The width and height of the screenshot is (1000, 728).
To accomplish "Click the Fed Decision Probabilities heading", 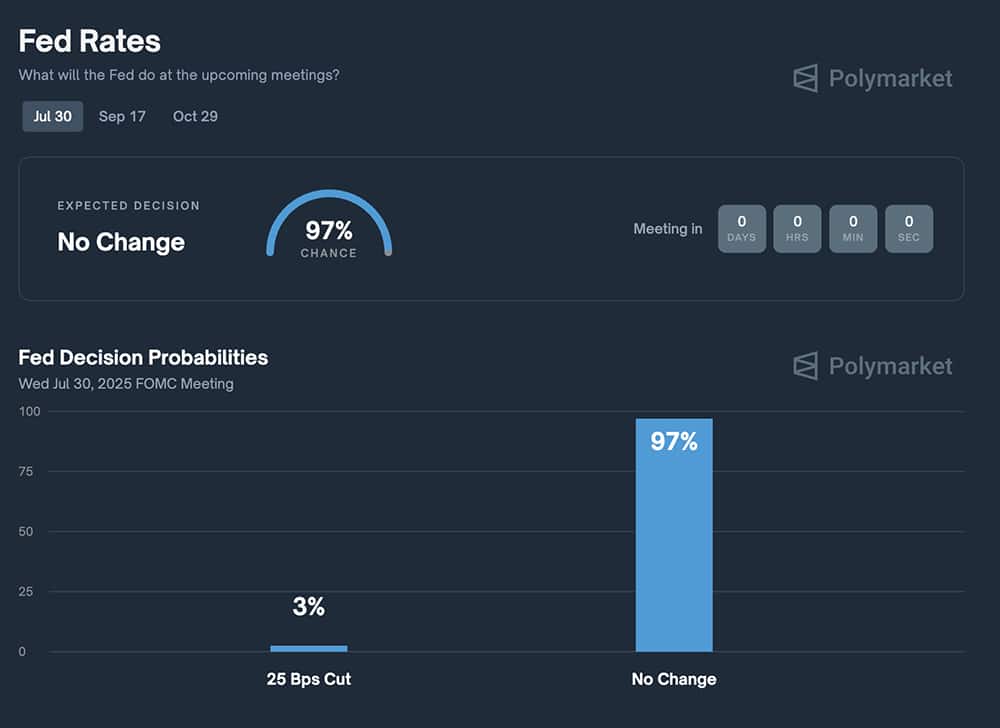I will (x=143, y=357).
